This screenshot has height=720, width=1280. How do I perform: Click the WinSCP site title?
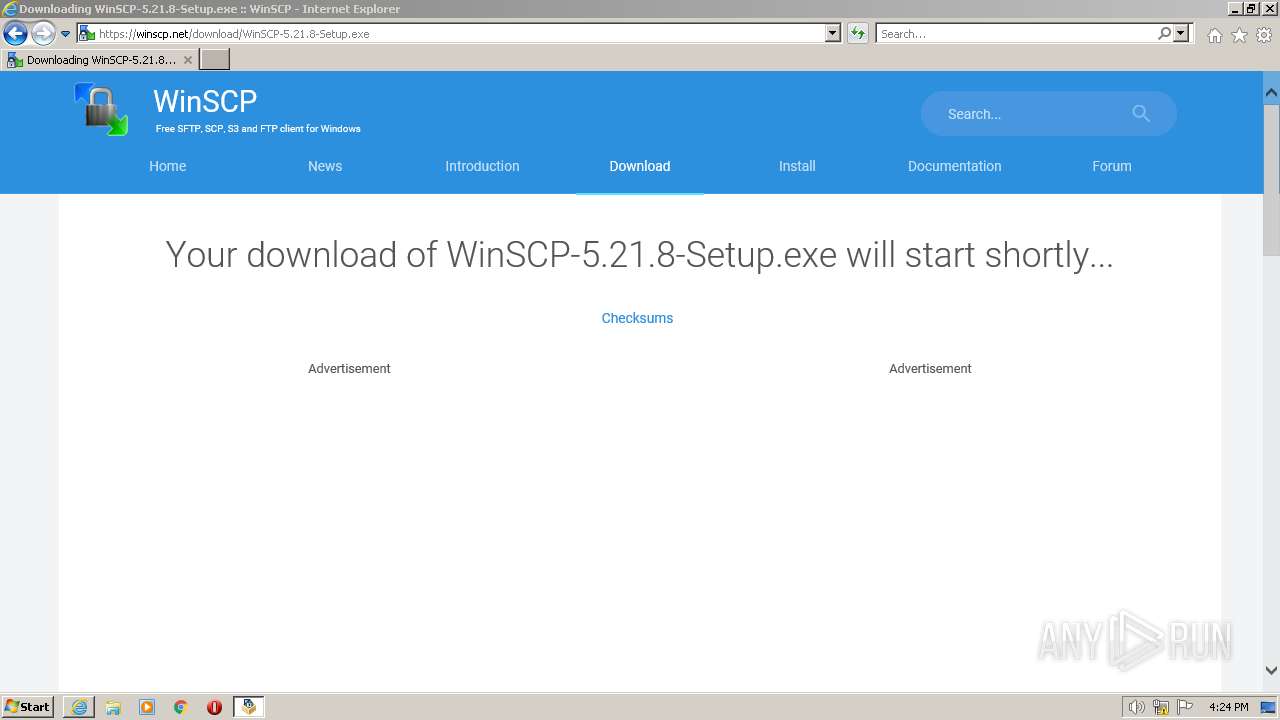click(205, 101)
